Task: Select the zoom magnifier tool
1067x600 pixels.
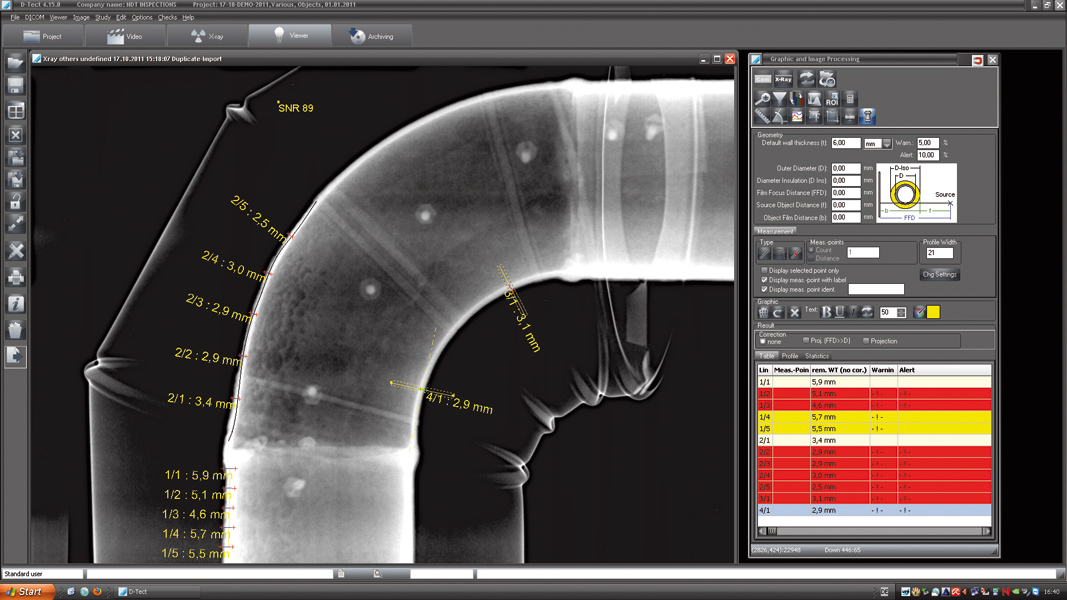Action: coord(763,98)
